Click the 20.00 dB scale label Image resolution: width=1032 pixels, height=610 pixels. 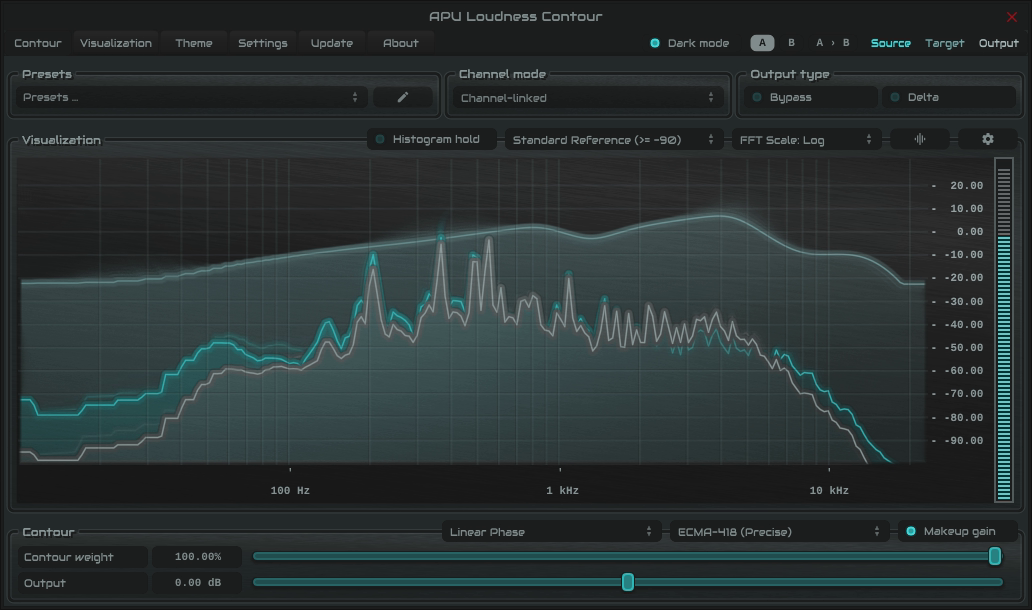coord(966,186)
